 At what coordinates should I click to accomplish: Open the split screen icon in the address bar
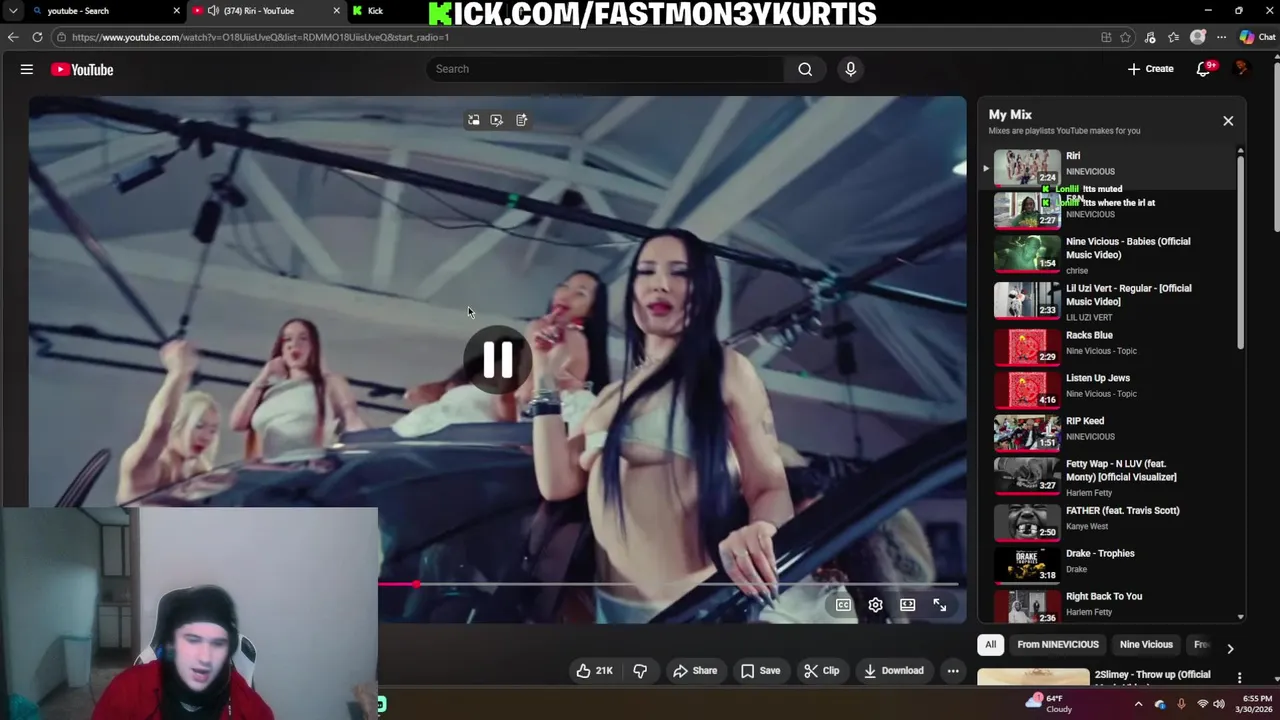point(1106,37)
